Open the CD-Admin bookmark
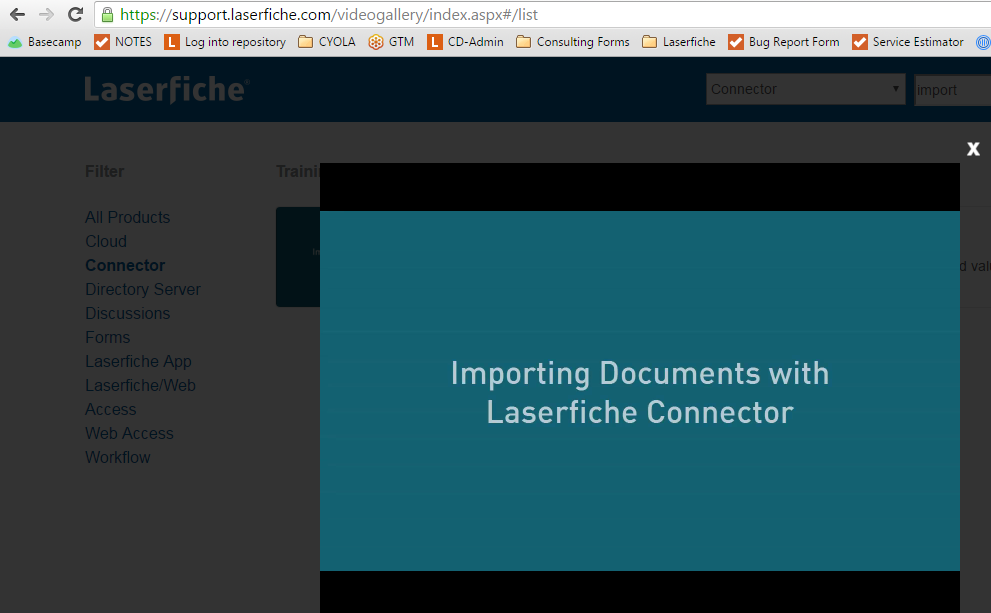 [x=465, y=42]
